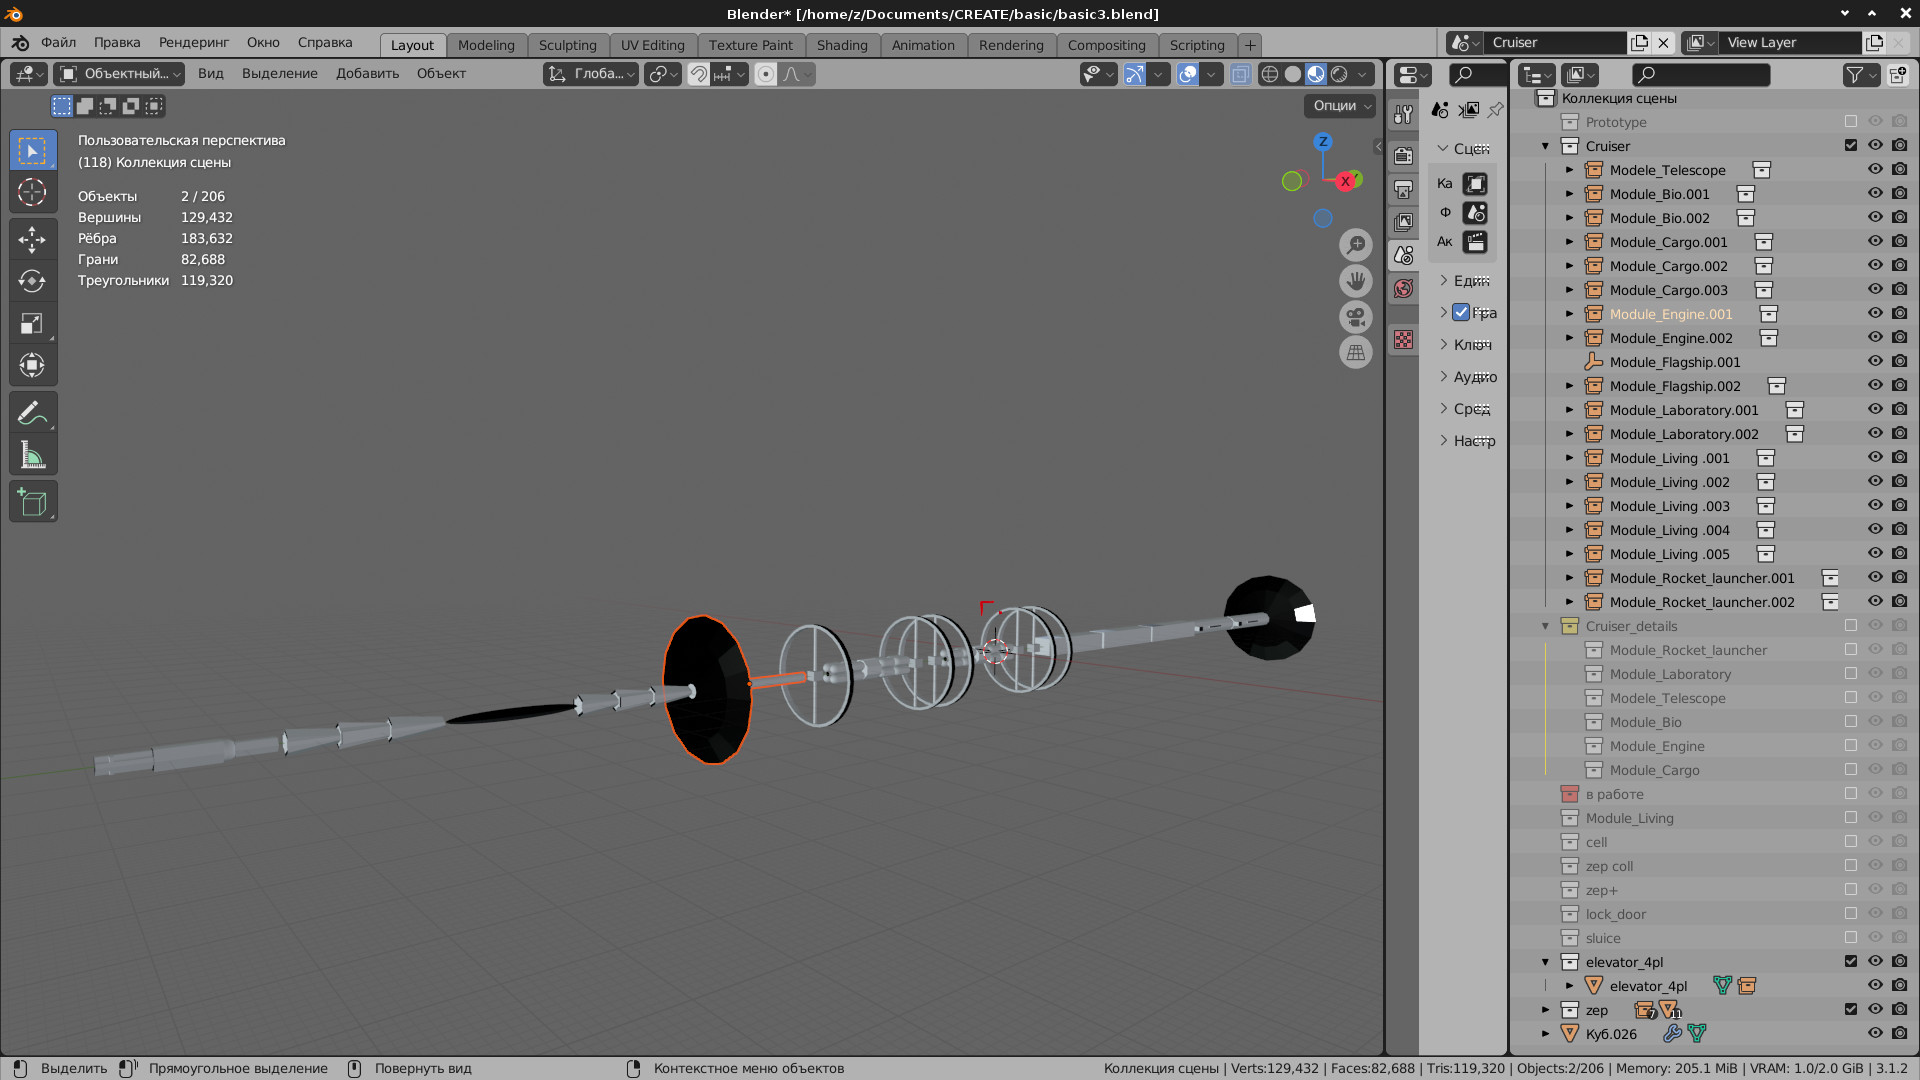This screenshot has width=1920, height=1080.
Task: Pick the Annotate pencil tool
Action: point(32,413)
